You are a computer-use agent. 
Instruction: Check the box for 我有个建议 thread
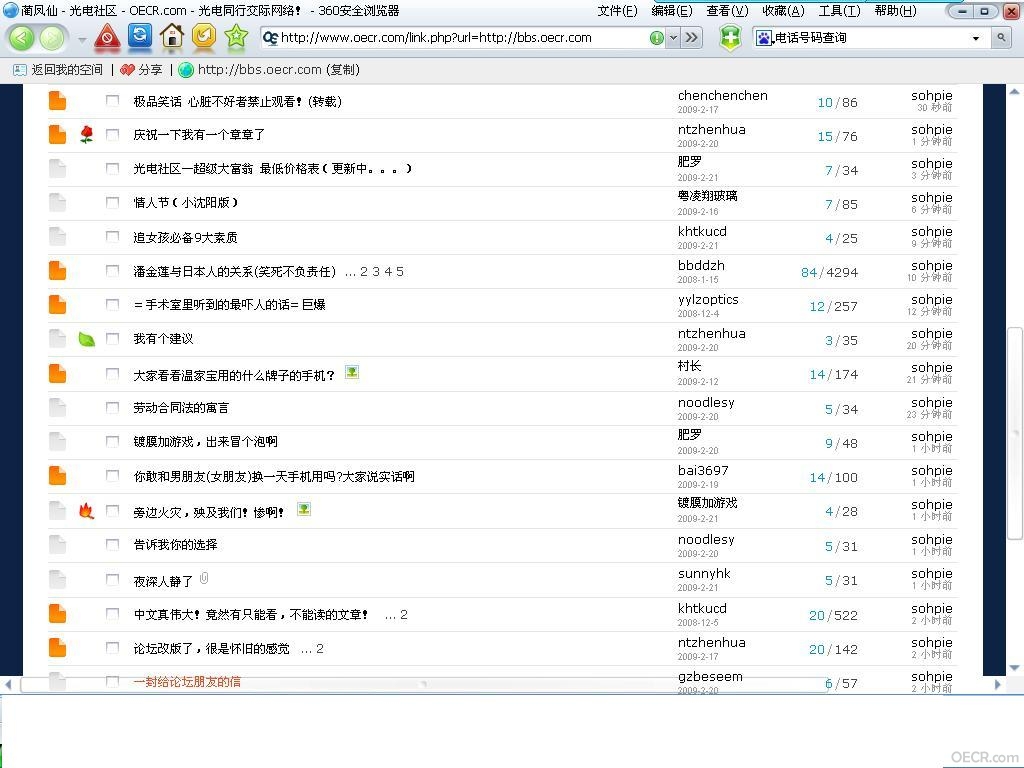tap(112, 338)
